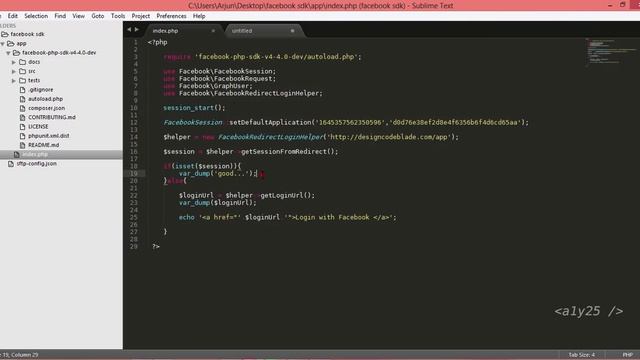Close the index.php tab
The image size is (640, 360).
coord(213,31)
